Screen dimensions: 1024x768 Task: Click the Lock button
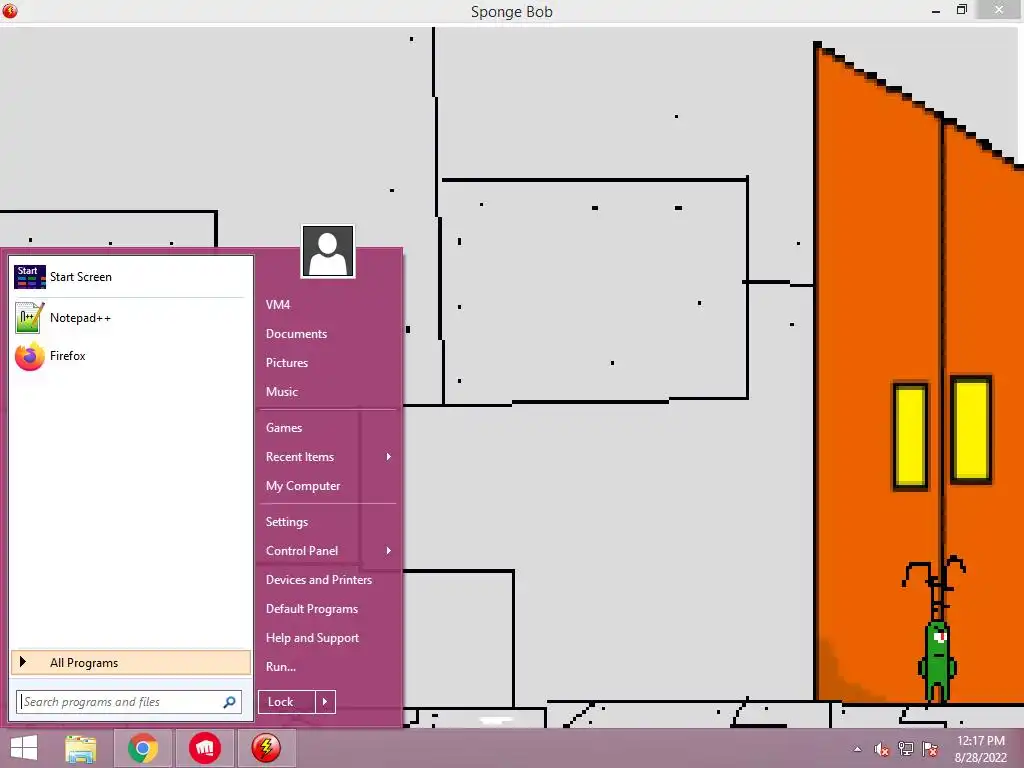(287, 702)
